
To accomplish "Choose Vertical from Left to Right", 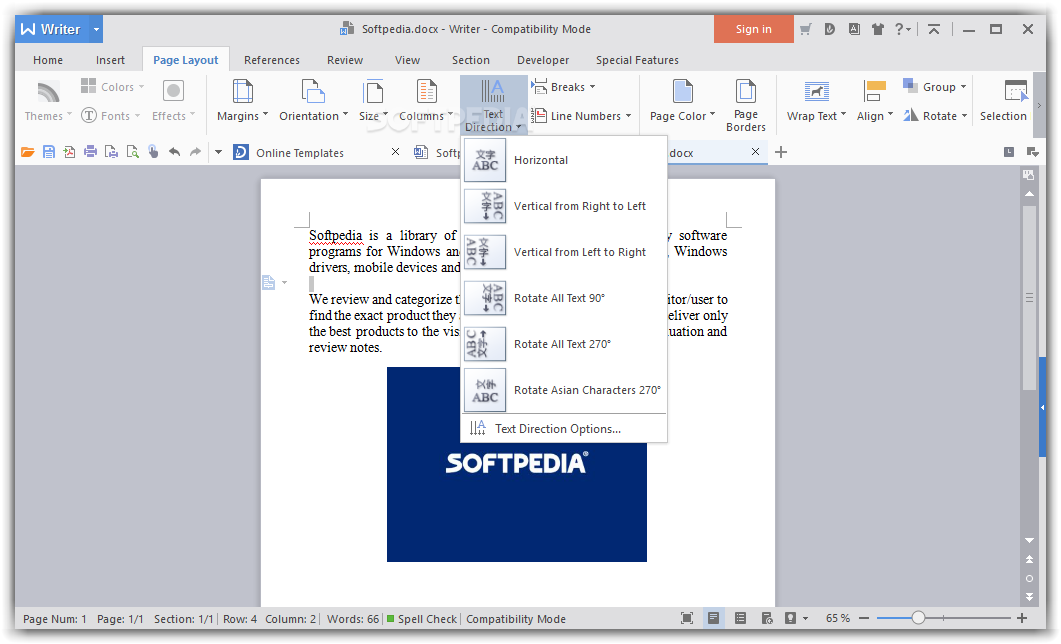I will coord(564,252).
